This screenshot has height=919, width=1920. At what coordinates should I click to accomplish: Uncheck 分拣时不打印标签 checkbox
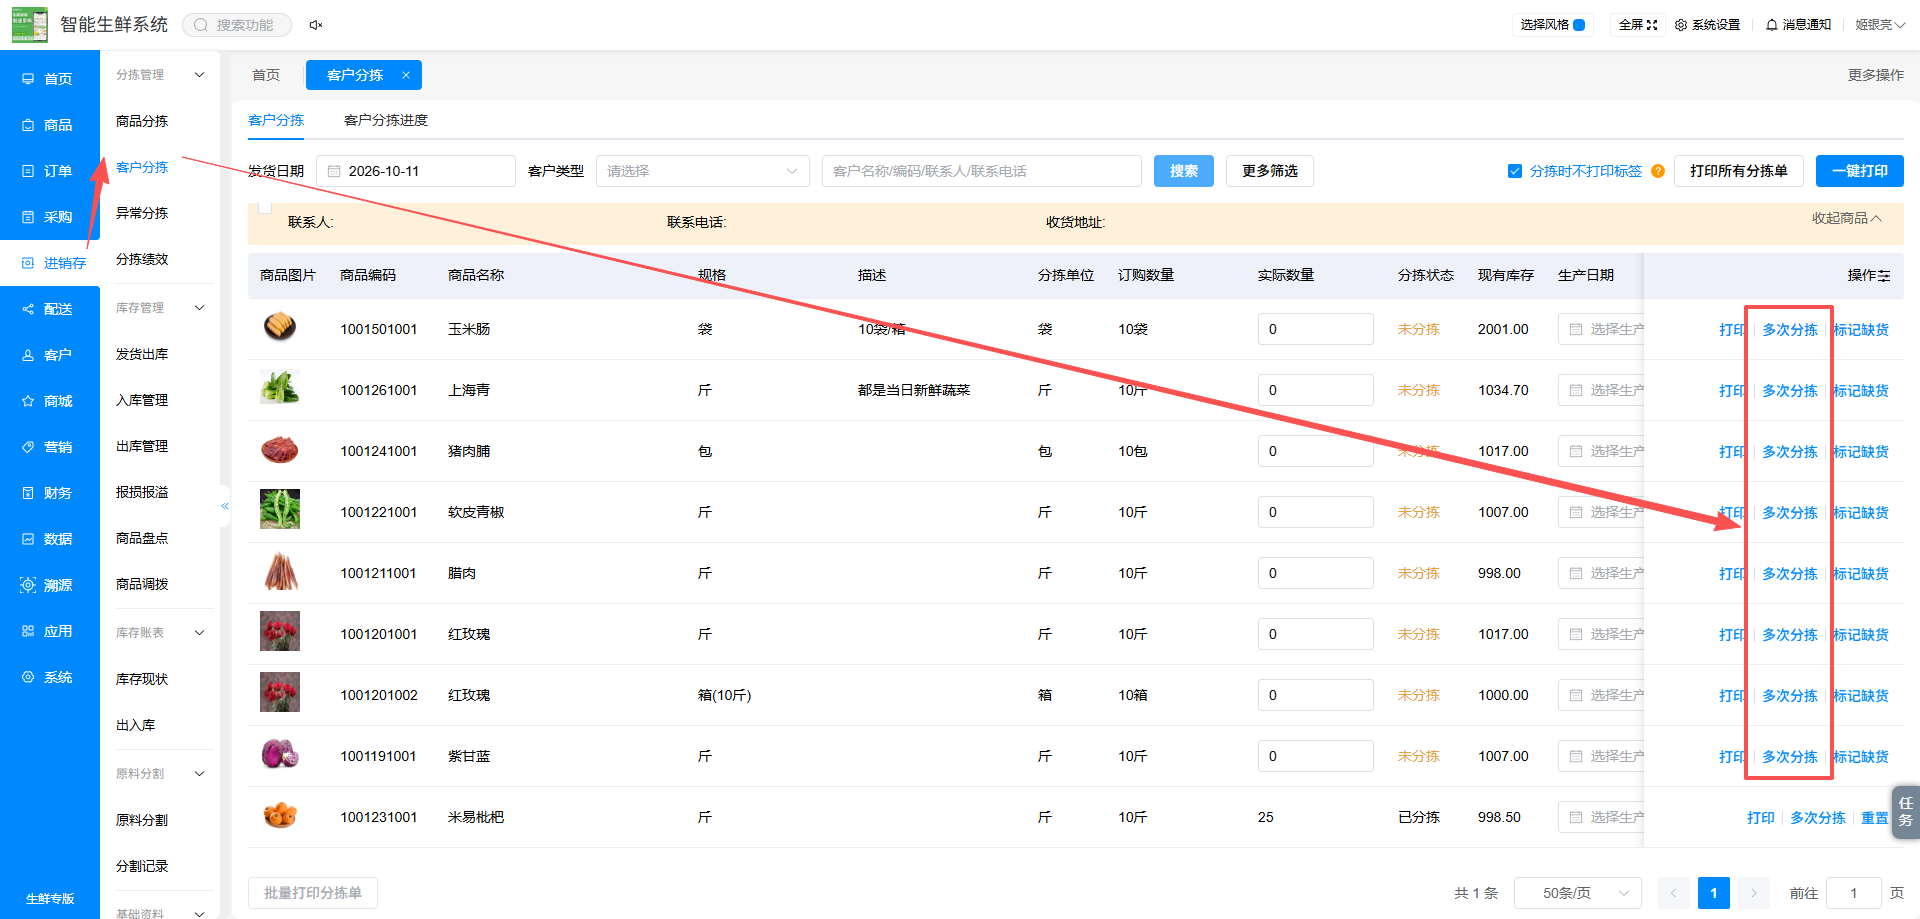tap(1515, 171)
